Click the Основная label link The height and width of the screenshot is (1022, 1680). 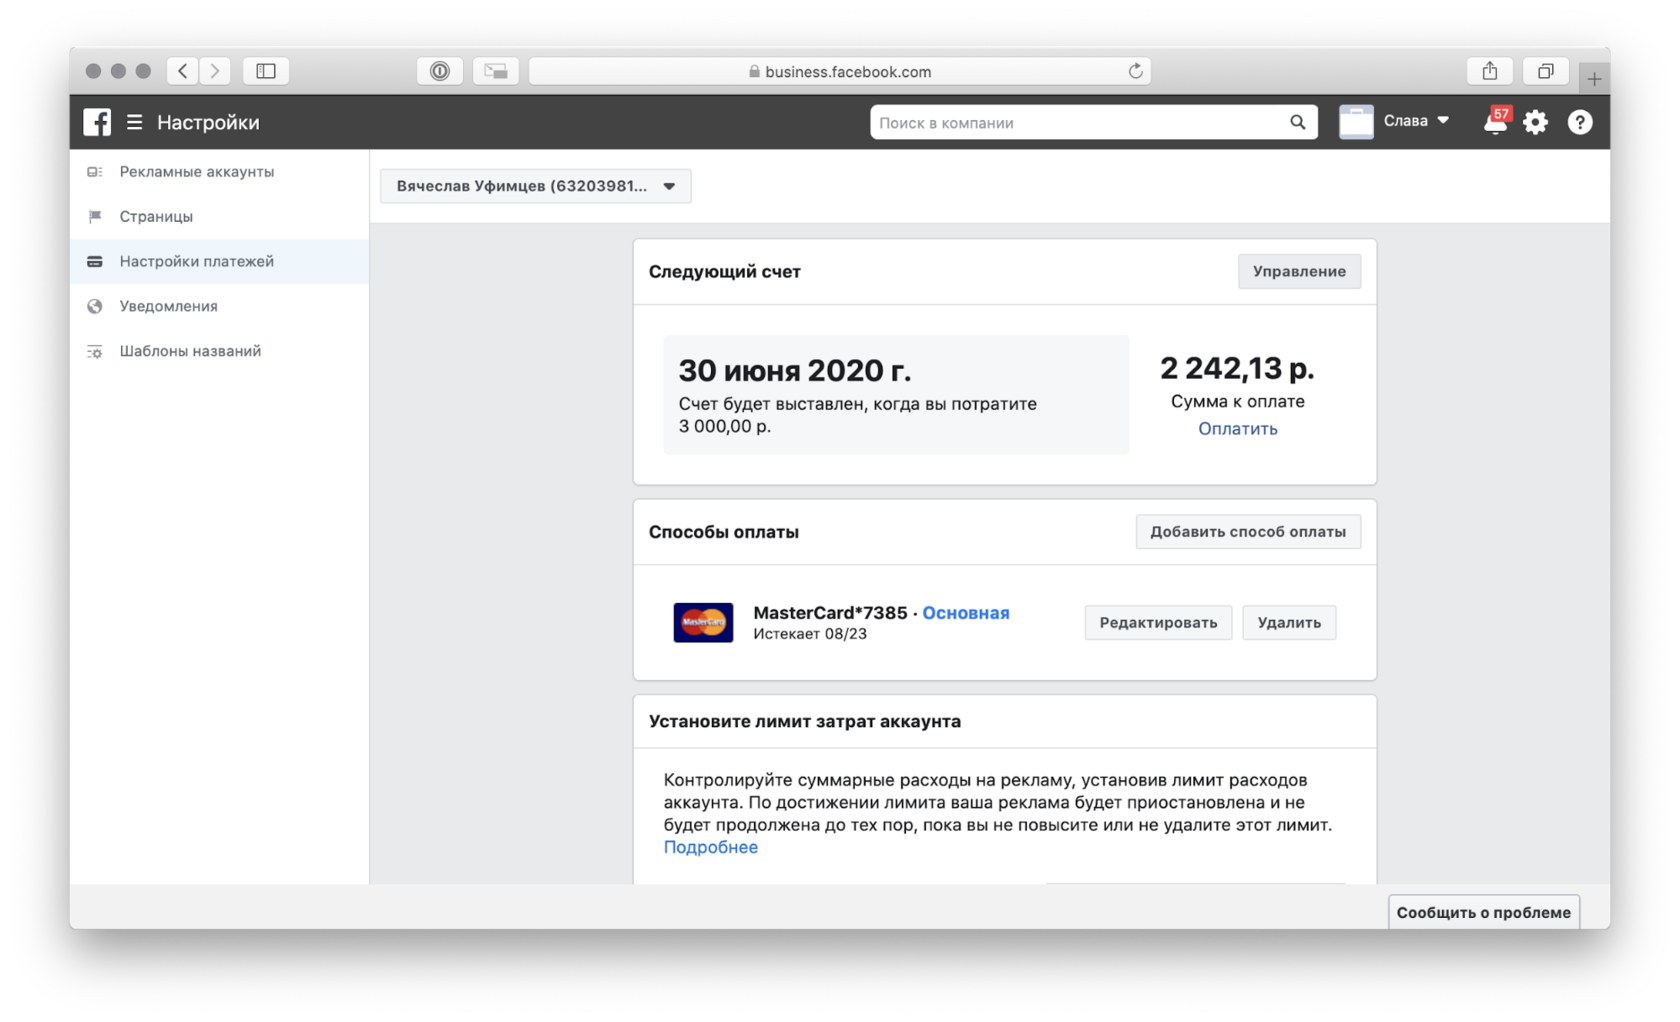pos(966,612)
